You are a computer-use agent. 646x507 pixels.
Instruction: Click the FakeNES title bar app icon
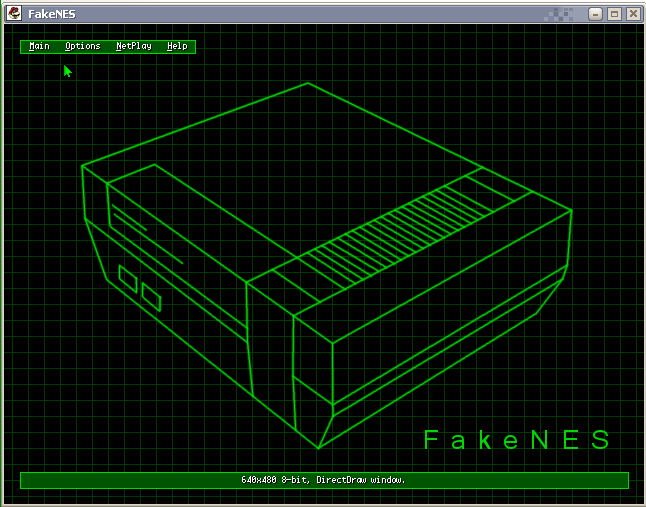coord(14,14)
